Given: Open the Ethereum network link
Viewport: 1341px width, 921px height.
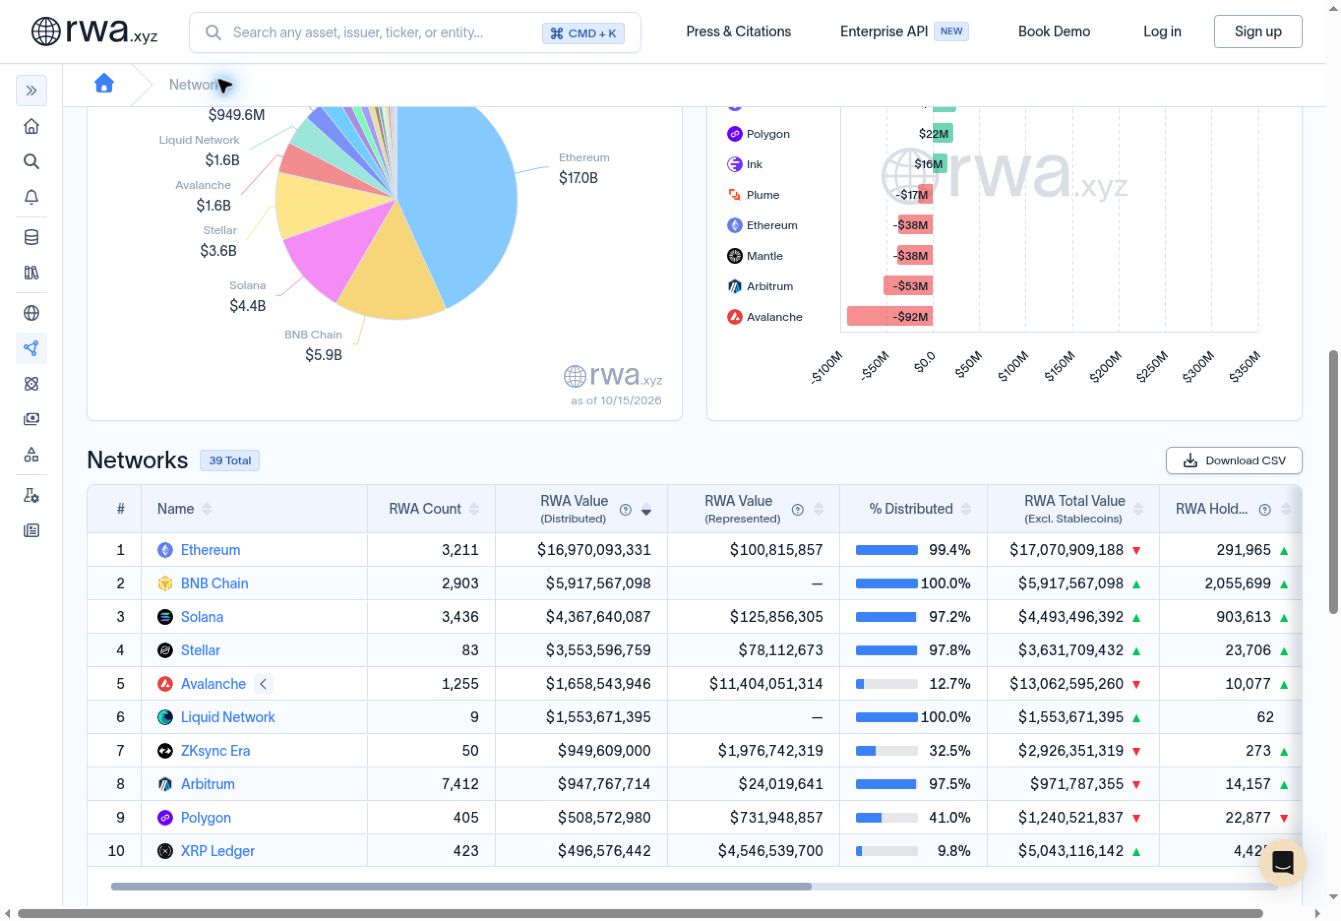Looking at the screenshot, I should click(210, 550).
